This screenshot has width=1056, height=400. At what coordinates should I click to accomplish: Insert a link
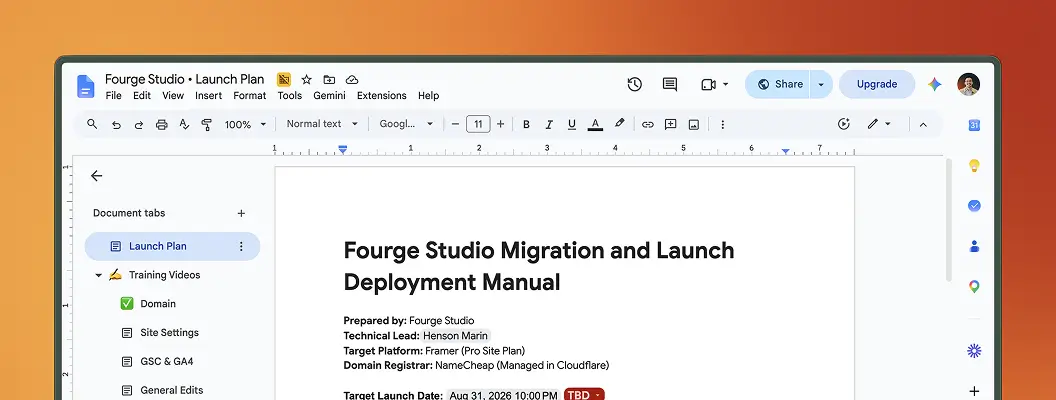(x=647, y=125)
